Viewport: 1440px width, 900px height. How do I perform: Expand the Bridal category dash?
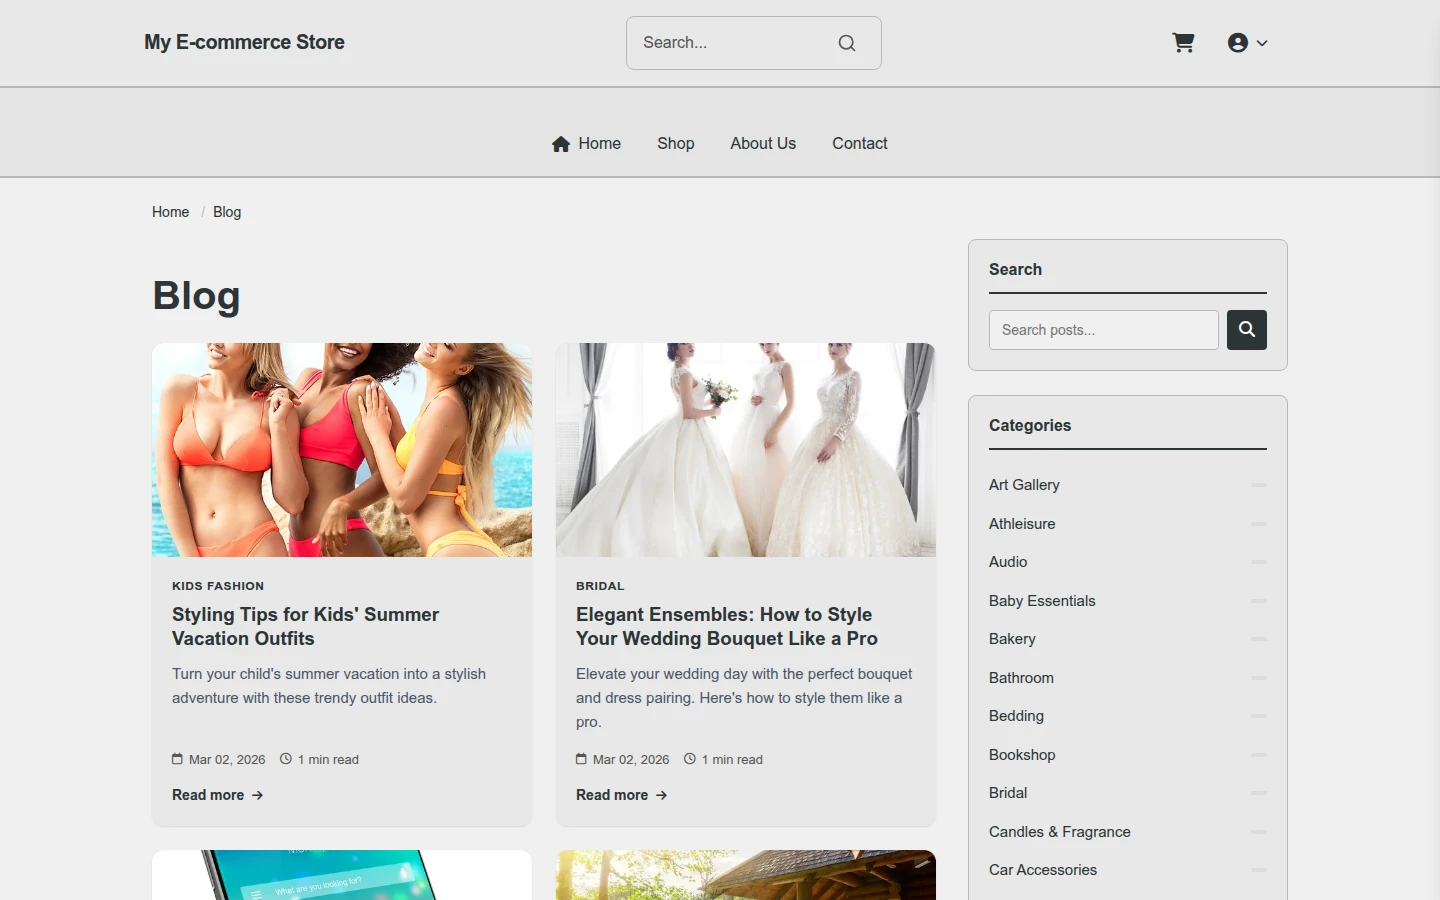pyautogui.click(x=1258, y=793)
